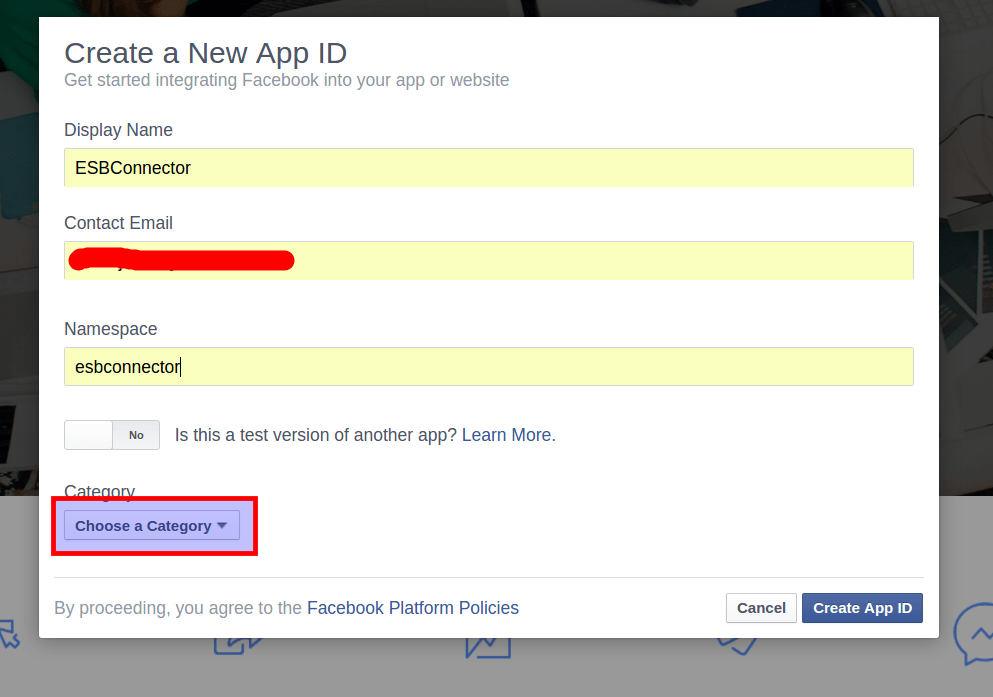This screenshot has height=697, width=993.
Task: Click the Create a New App ID heading
Action: pos(205,53)
